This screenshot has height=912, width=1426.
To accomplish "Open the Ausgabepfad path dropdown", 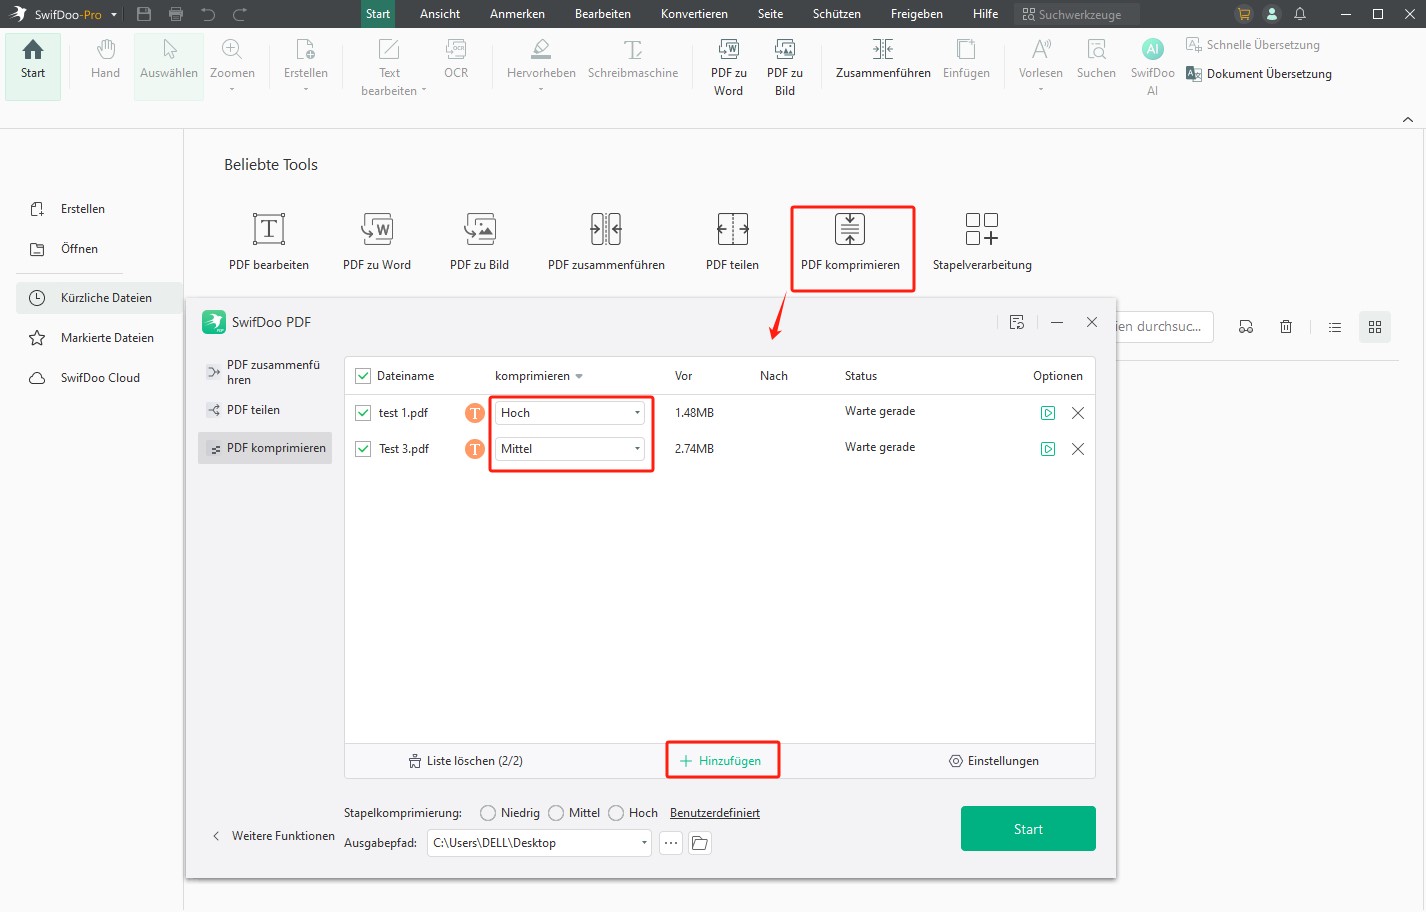I will [644, 843].
